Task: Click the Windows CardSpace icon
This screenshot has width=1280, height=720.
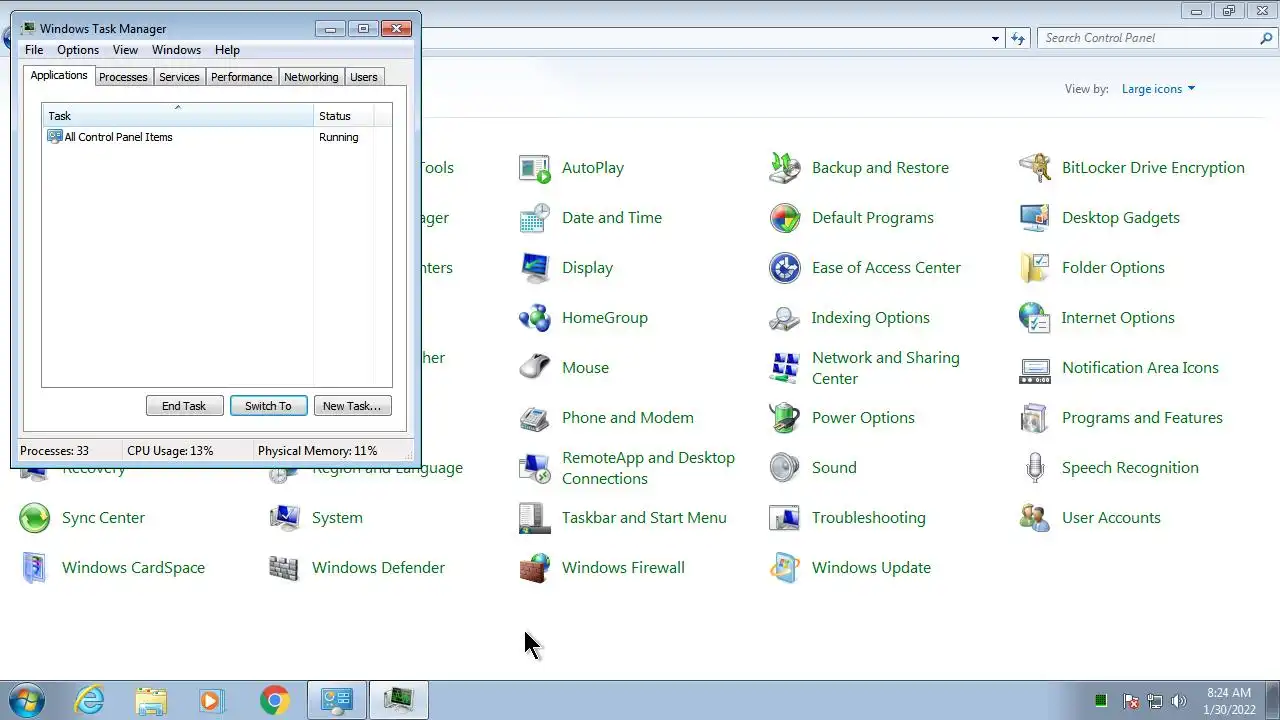Action: pos(34,568)
